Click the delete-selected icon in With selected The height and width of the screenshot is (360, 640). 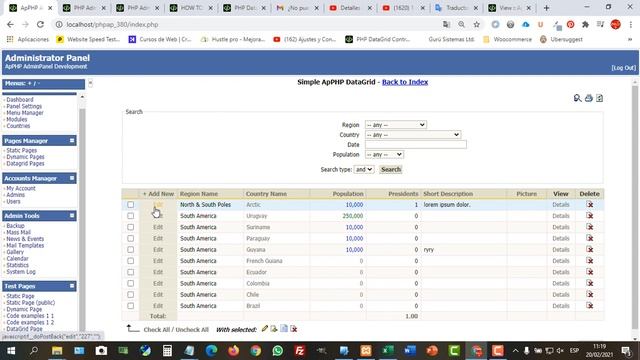pyautogui.click(x=293, y=329)
